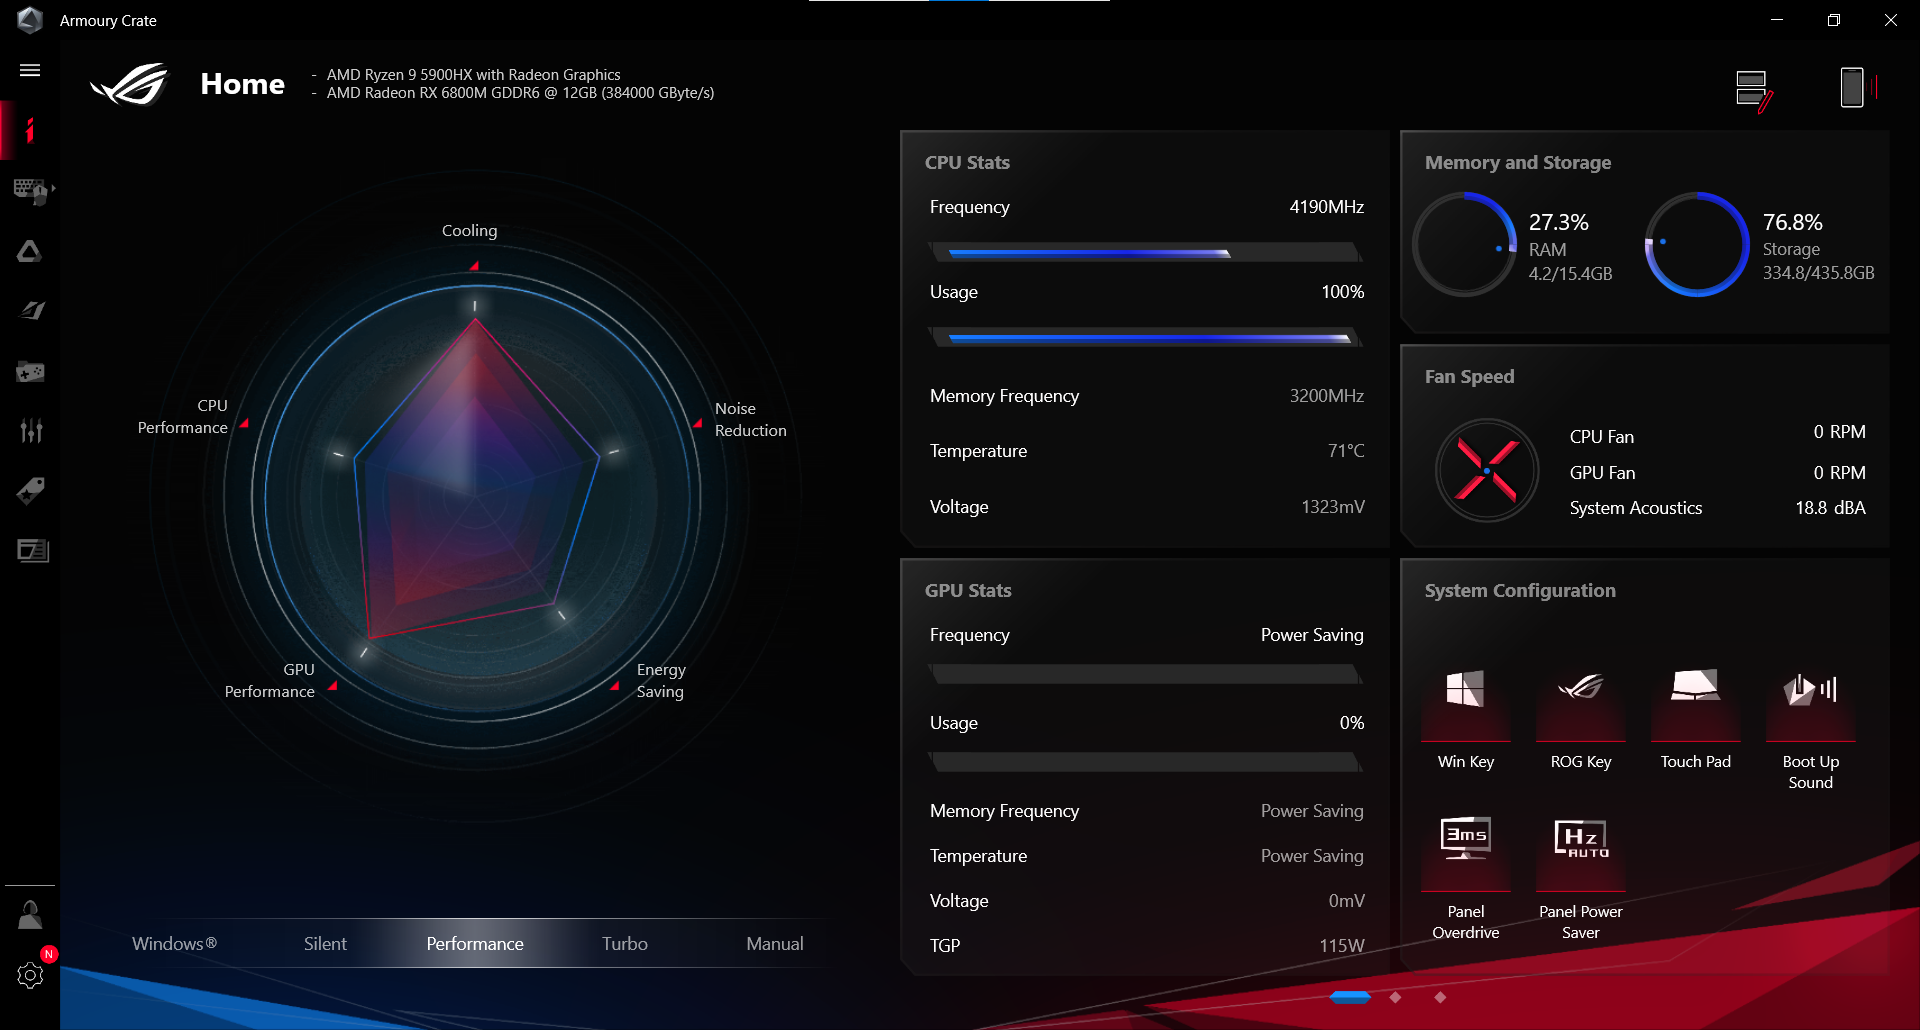Select Silent operating mode
The height and width of the screenshot is (1030, 1920).
(325, 944)
